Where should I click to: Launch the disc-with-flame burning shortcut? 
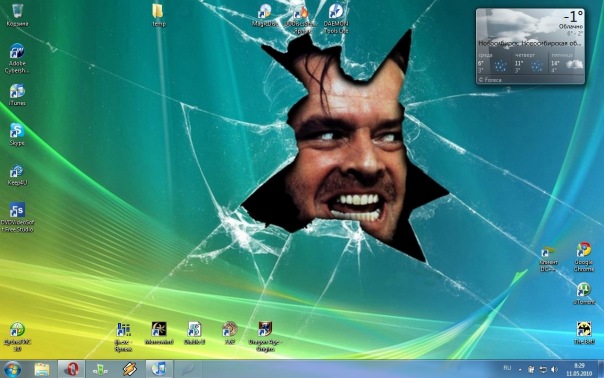point(301,18)
